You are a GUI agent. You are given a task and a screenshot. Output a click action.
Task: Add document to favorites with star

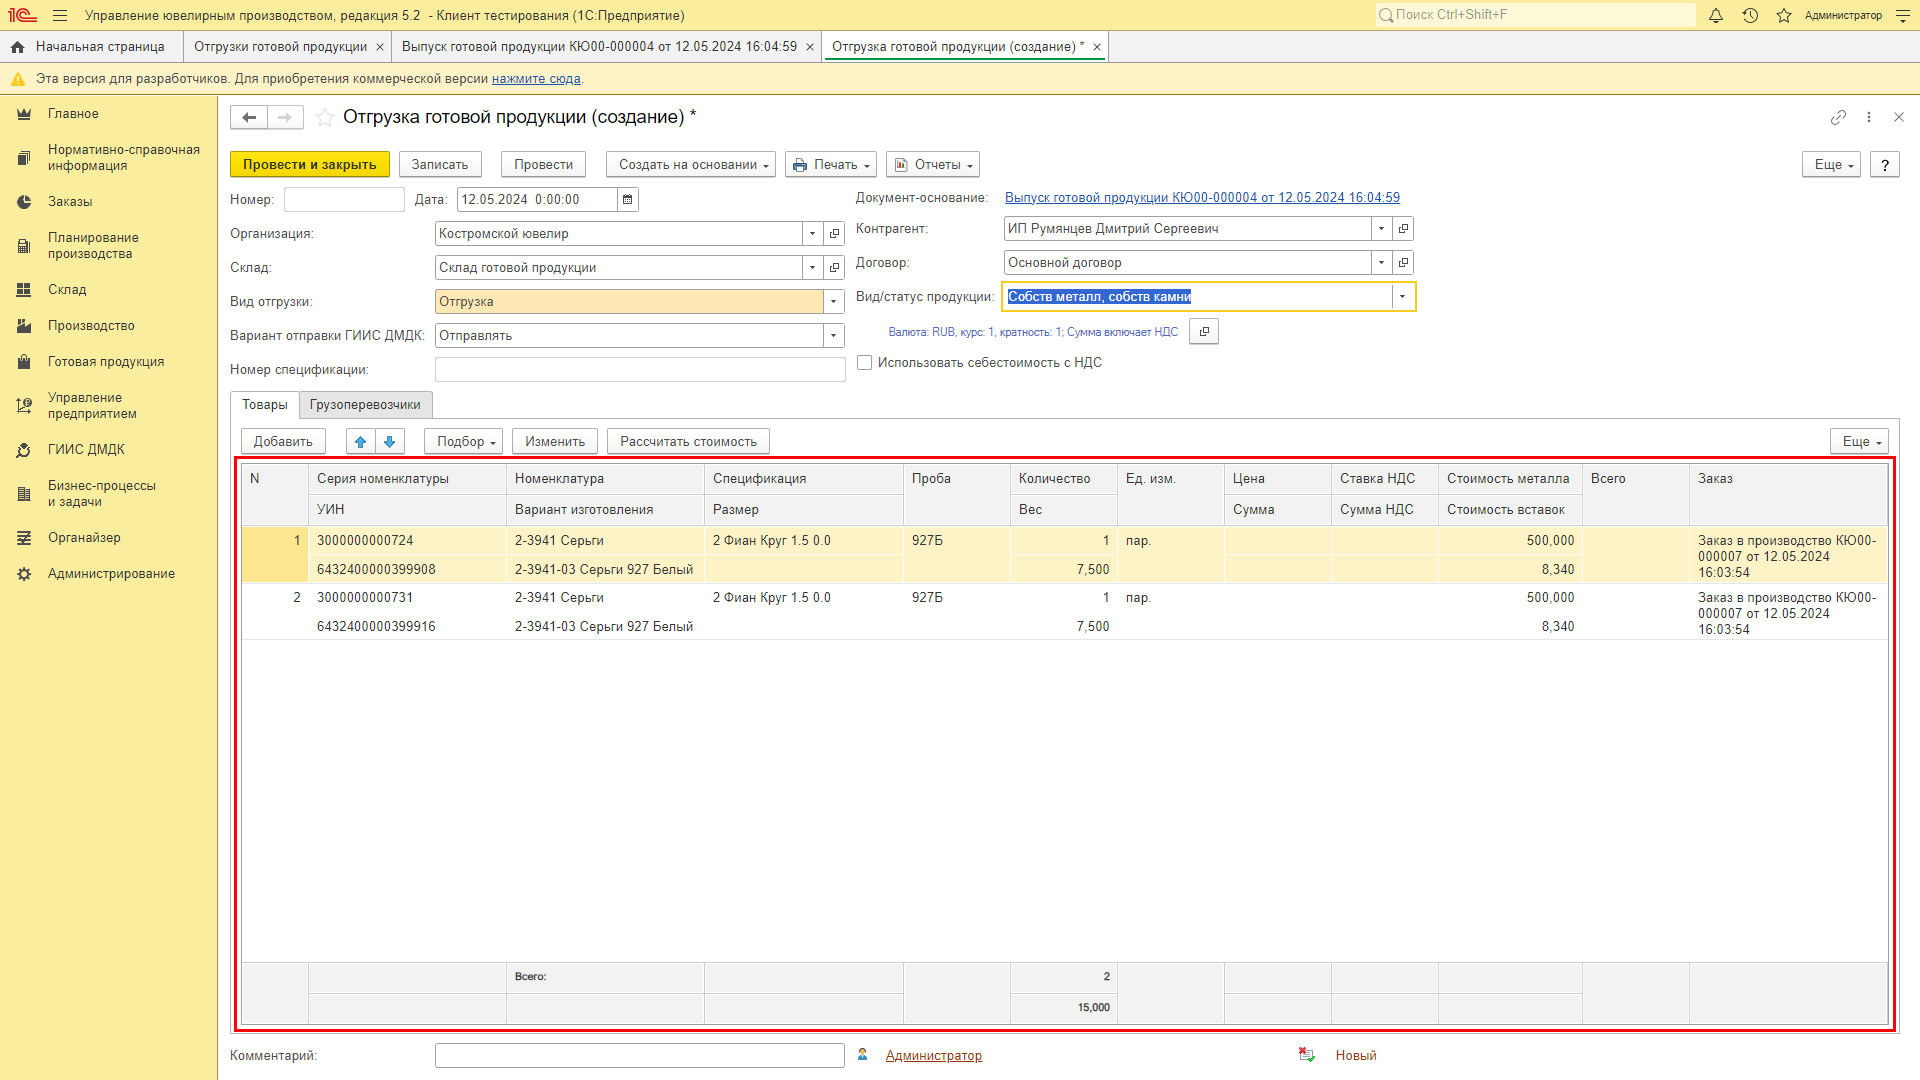[x=325, y=117]
